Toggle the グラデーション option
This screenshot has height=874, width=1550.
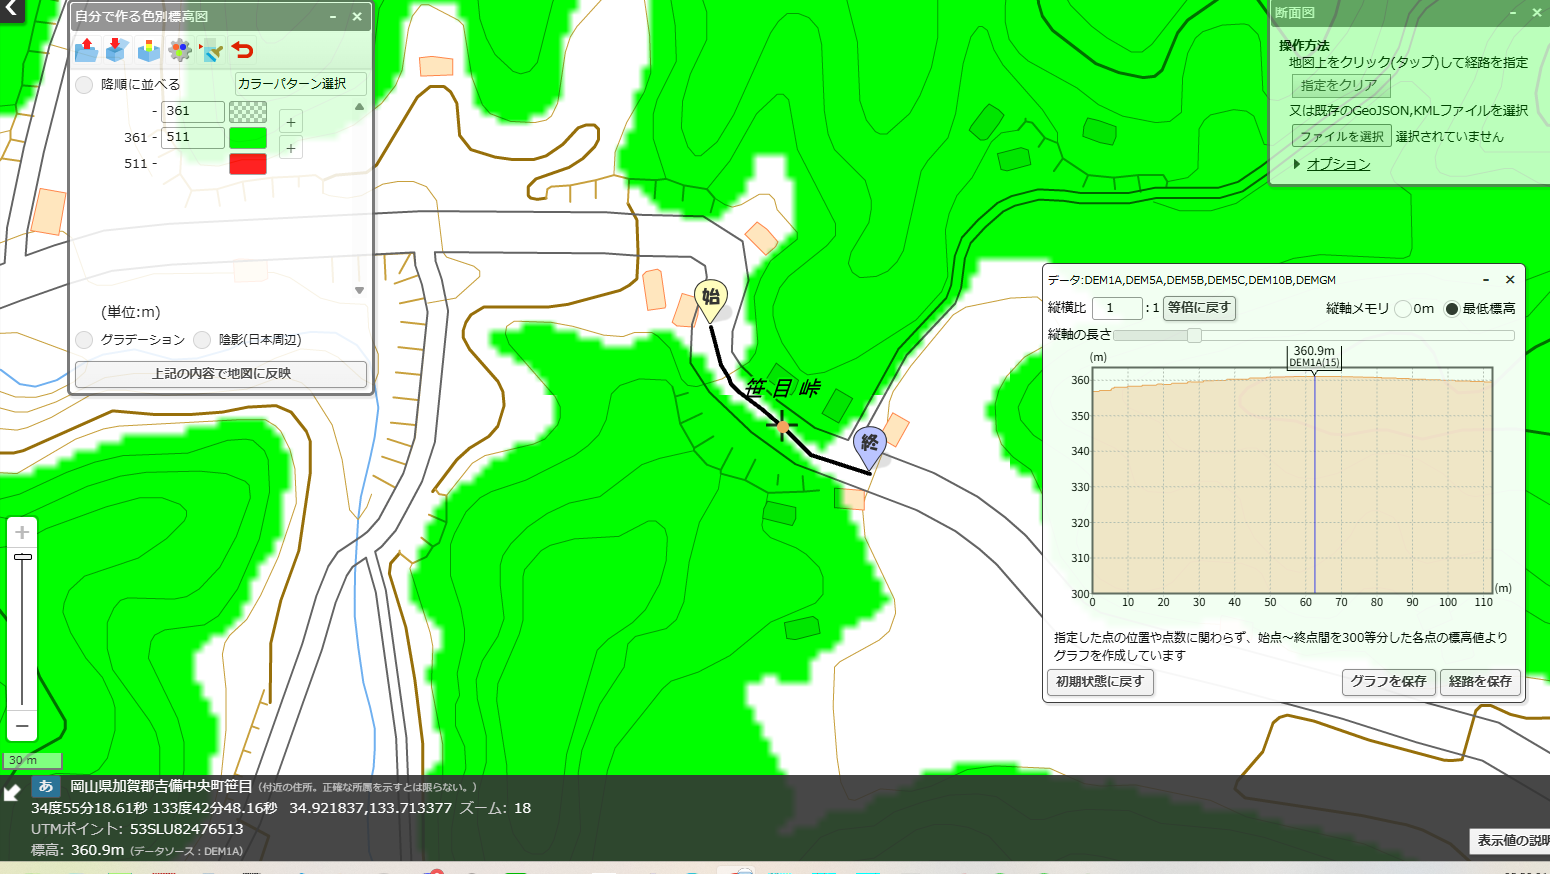pos(85,340)
